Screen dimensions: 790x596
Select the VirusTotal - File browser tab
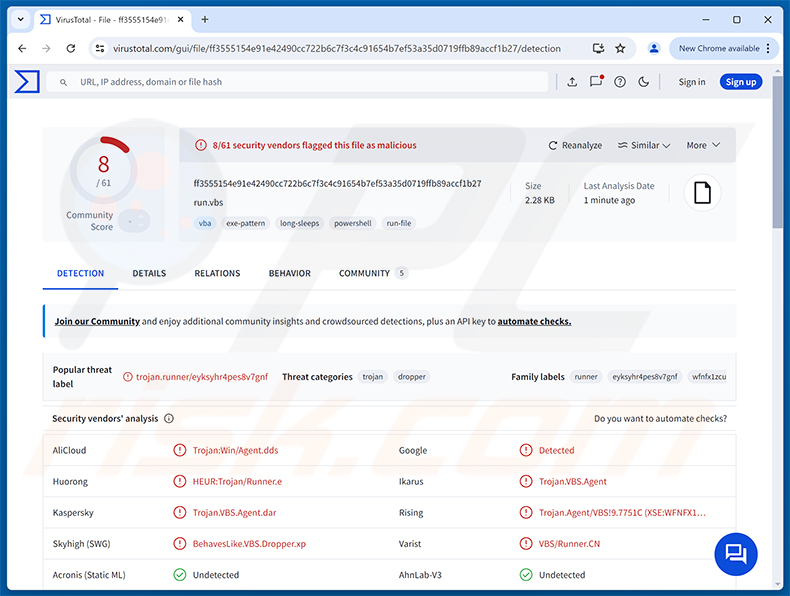pos(114,20)
